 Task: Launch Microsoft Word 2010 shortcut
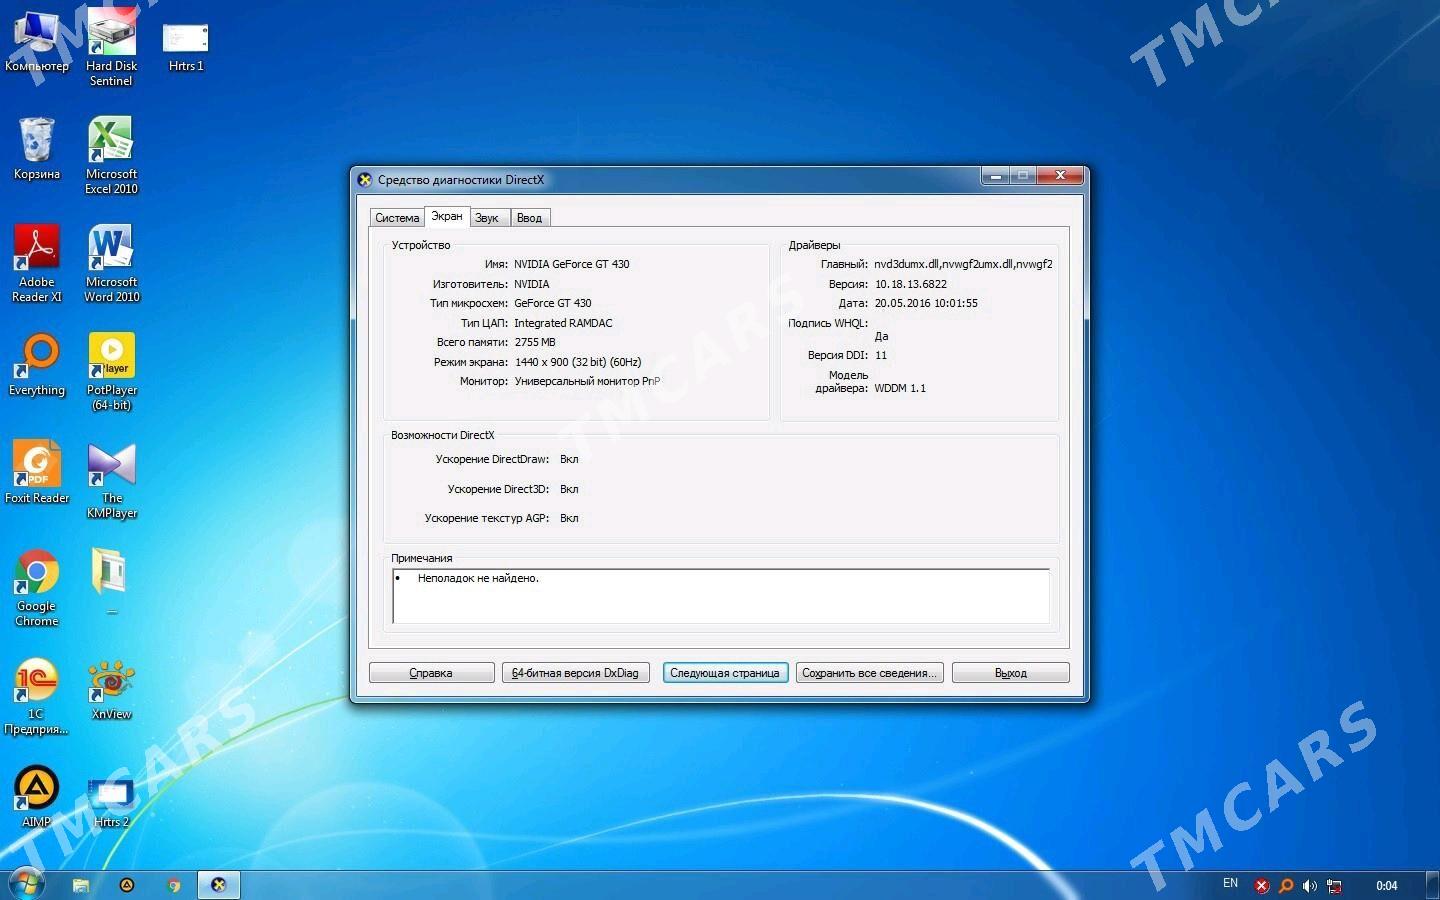point(111,263)
